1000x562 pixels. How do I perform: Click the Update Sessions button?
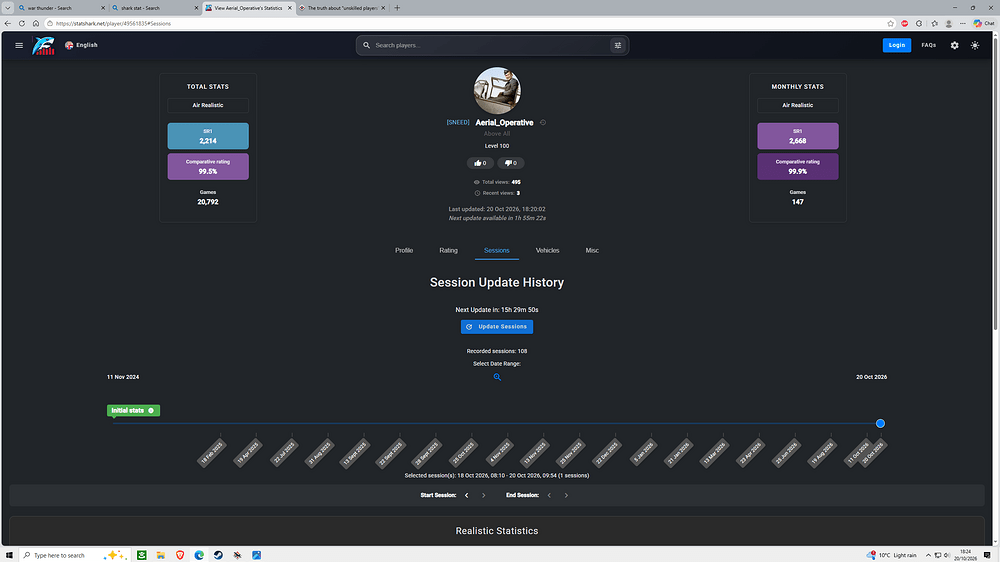tap(497, 327)
